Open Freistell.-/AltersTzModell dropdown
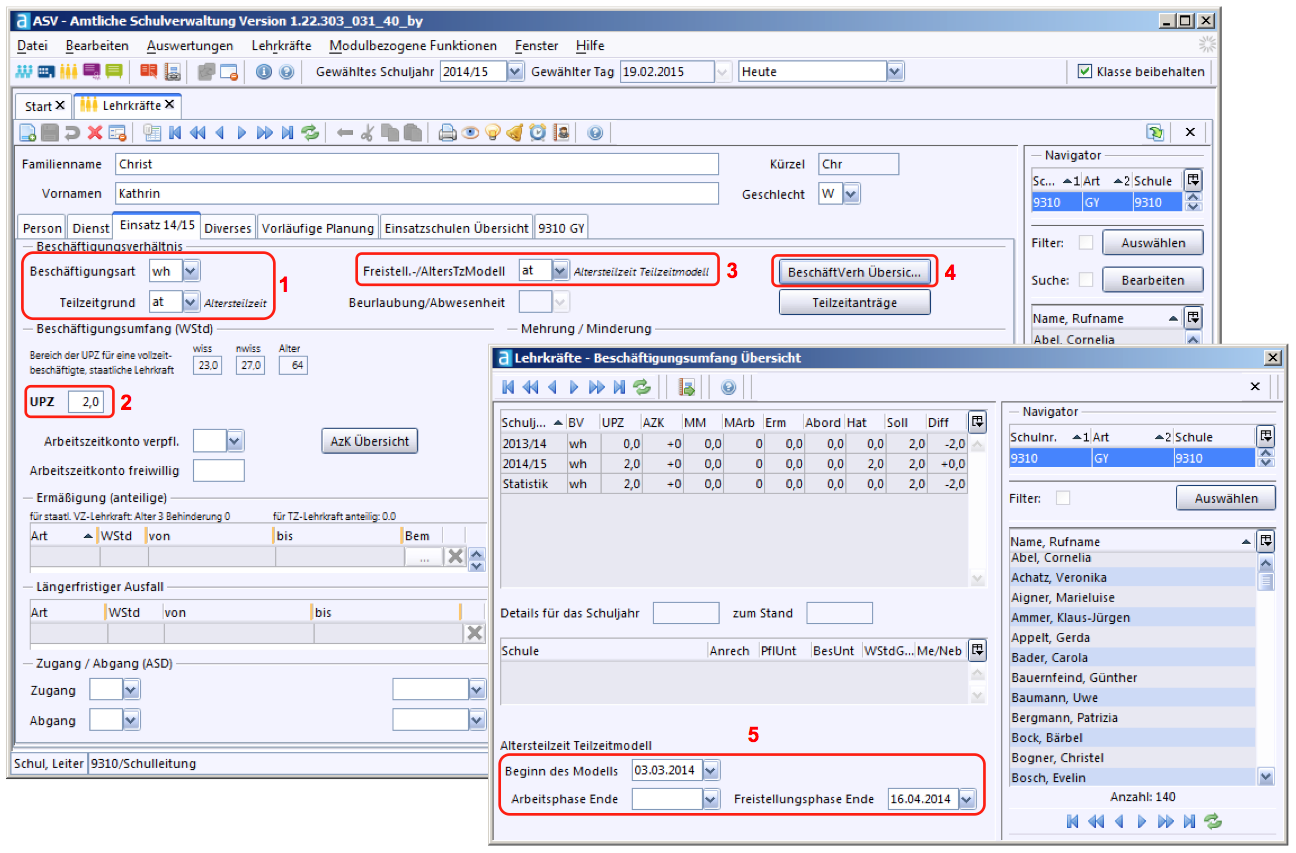1296x853 pixels. (561, 270)
